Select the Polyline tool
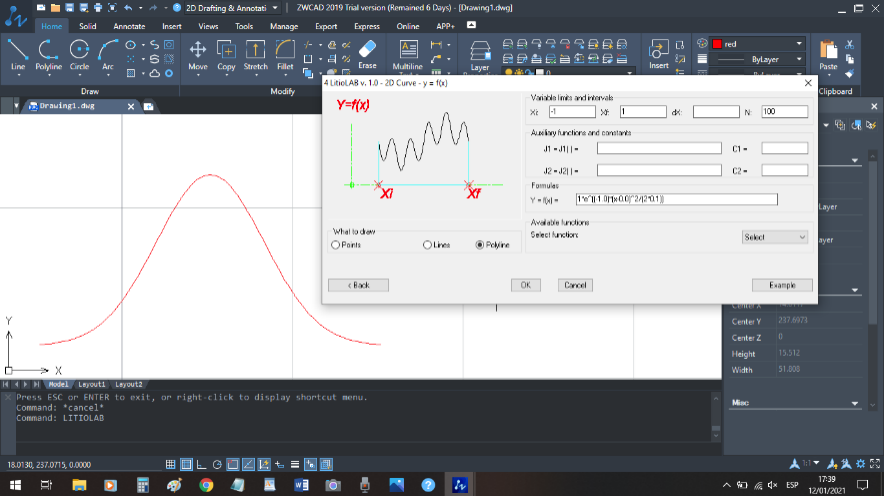 [x=48, y=55]
